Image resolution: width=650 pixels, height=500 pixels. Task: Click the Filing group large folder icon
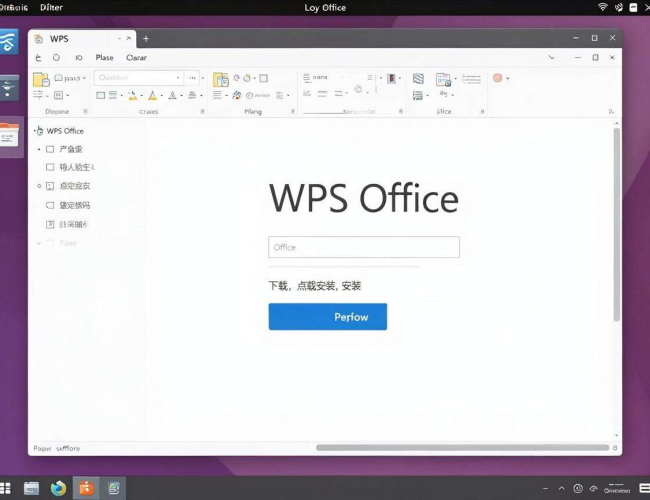coord(221,79)
